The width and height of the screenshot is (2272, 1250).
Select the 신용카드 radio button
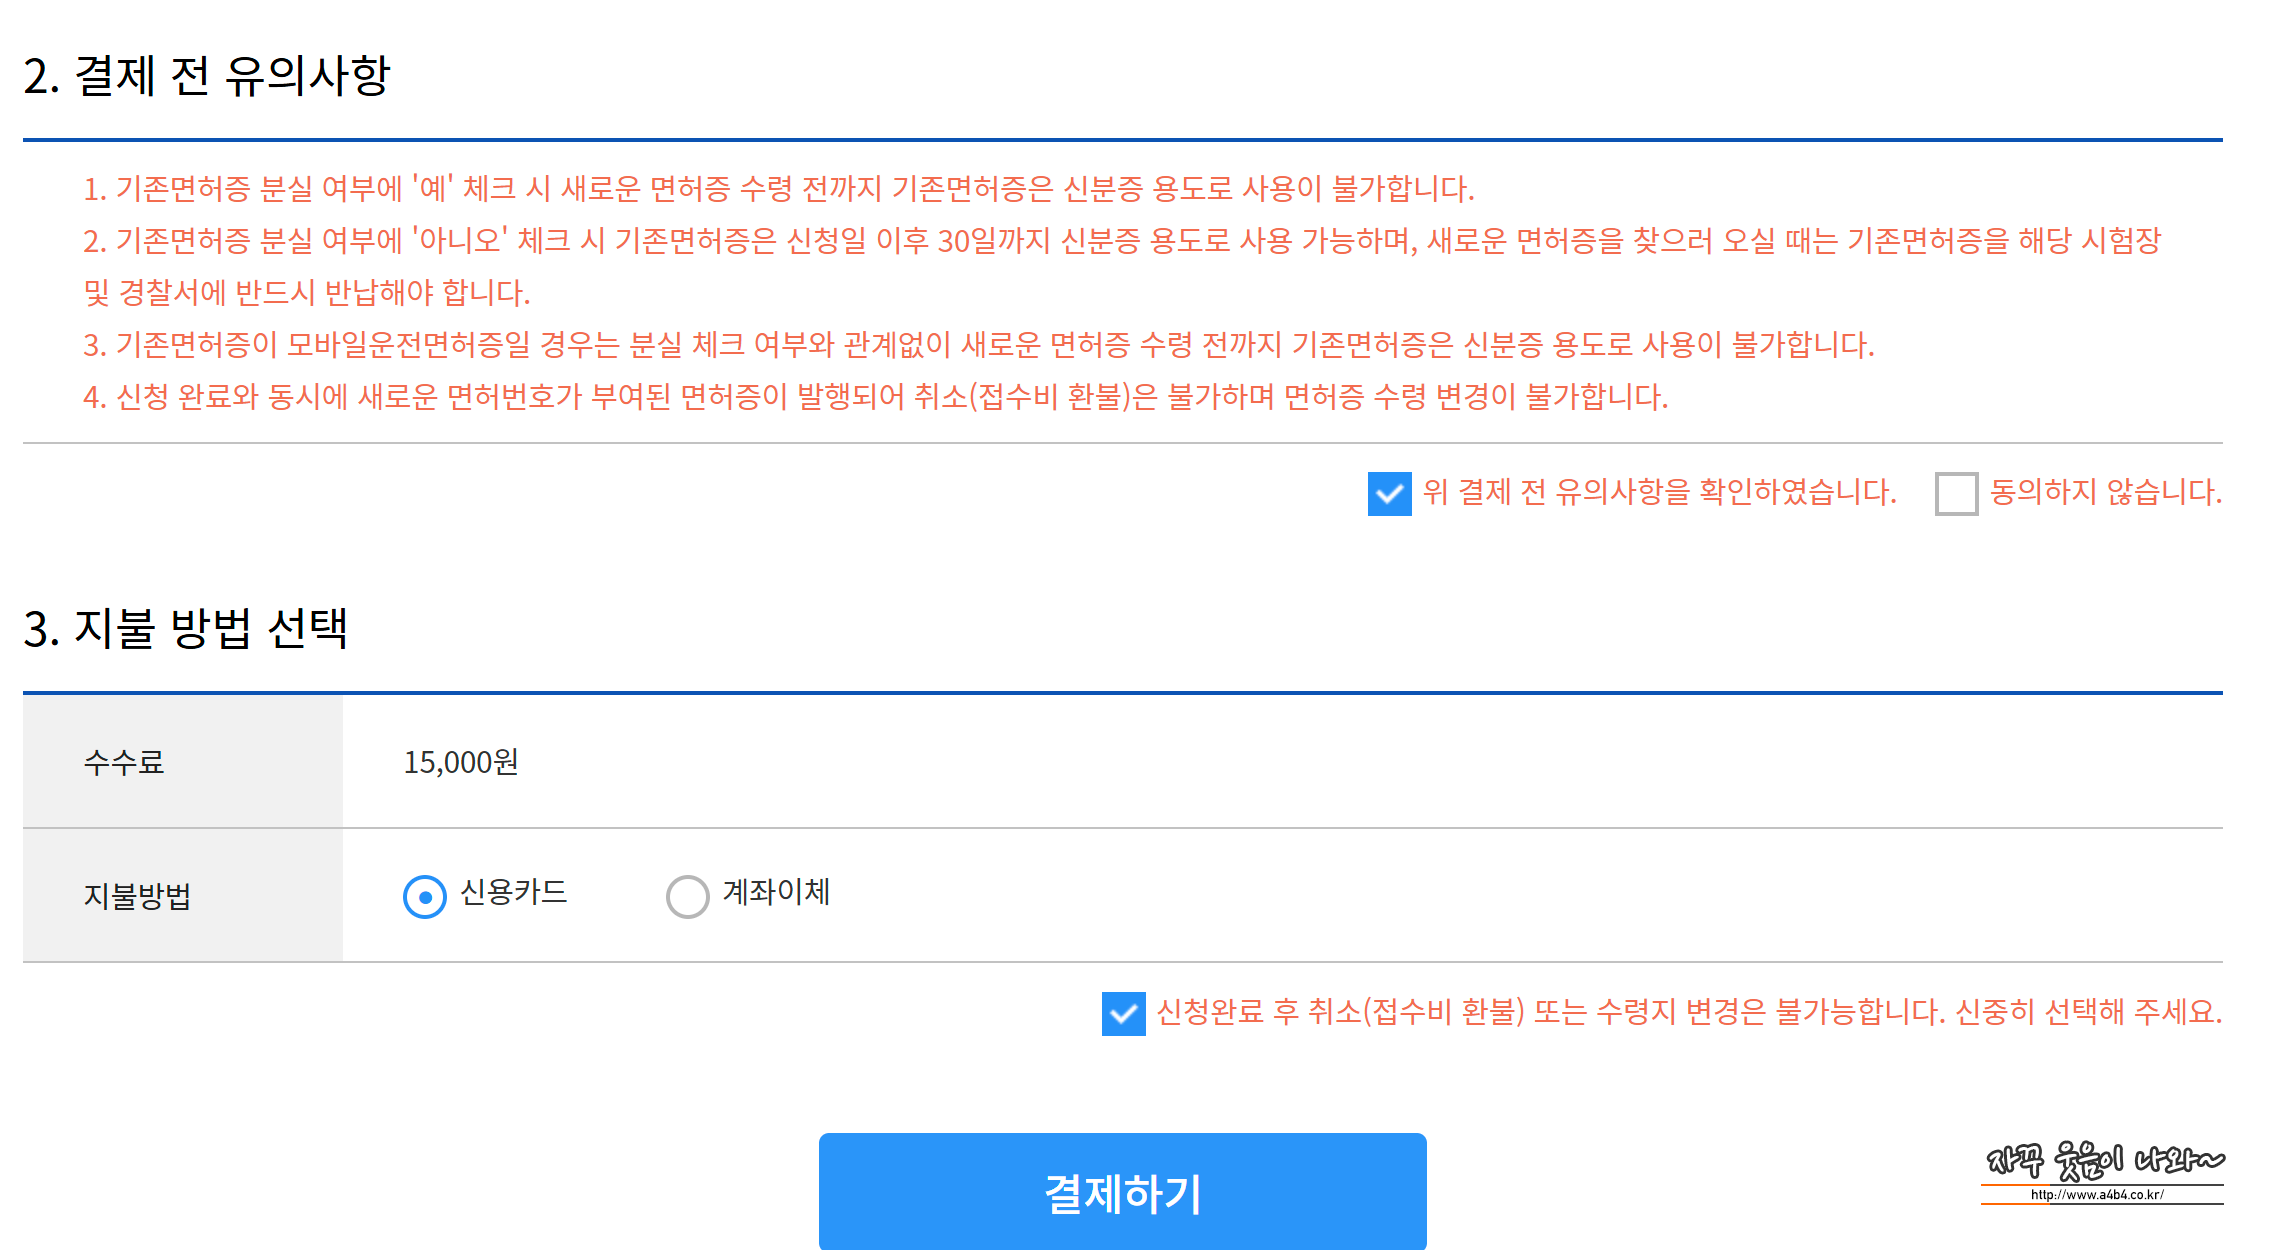(x=425, y=896)
